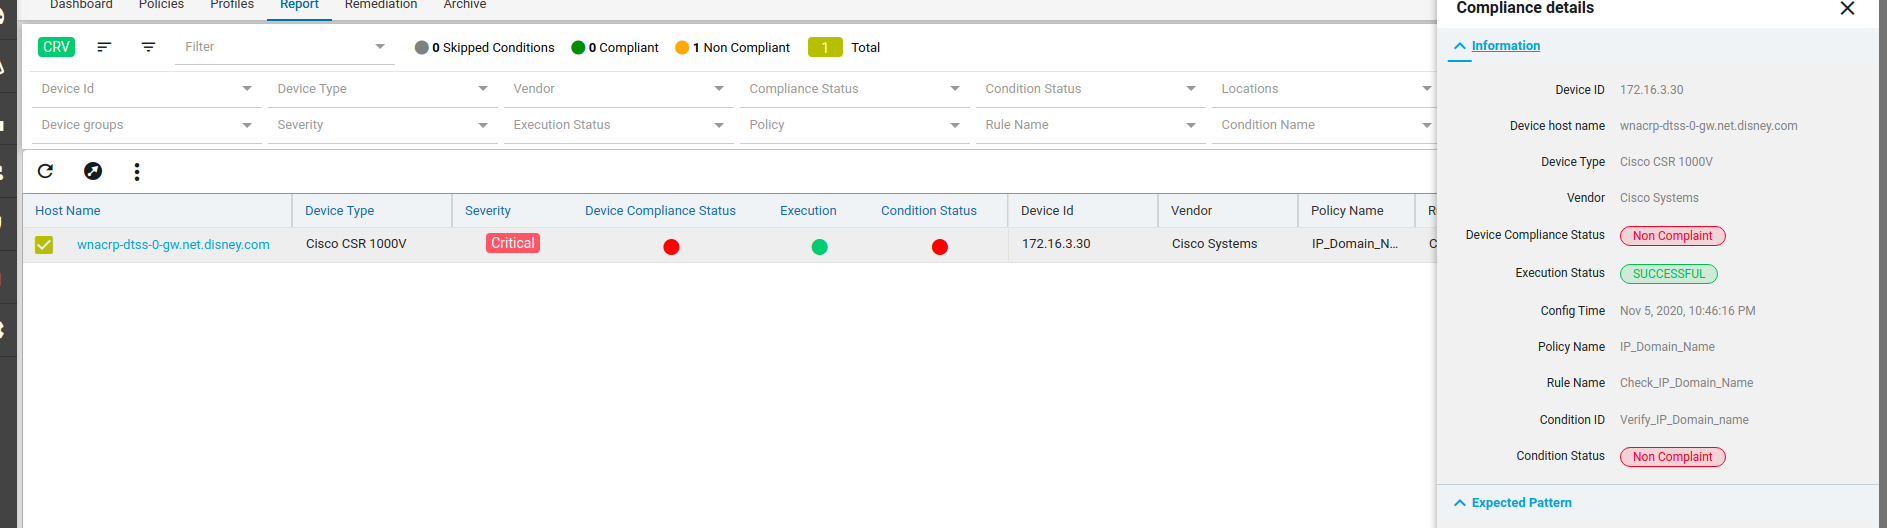Select the Report tab
1887x528 pixels.
click(x=299, y=5)
